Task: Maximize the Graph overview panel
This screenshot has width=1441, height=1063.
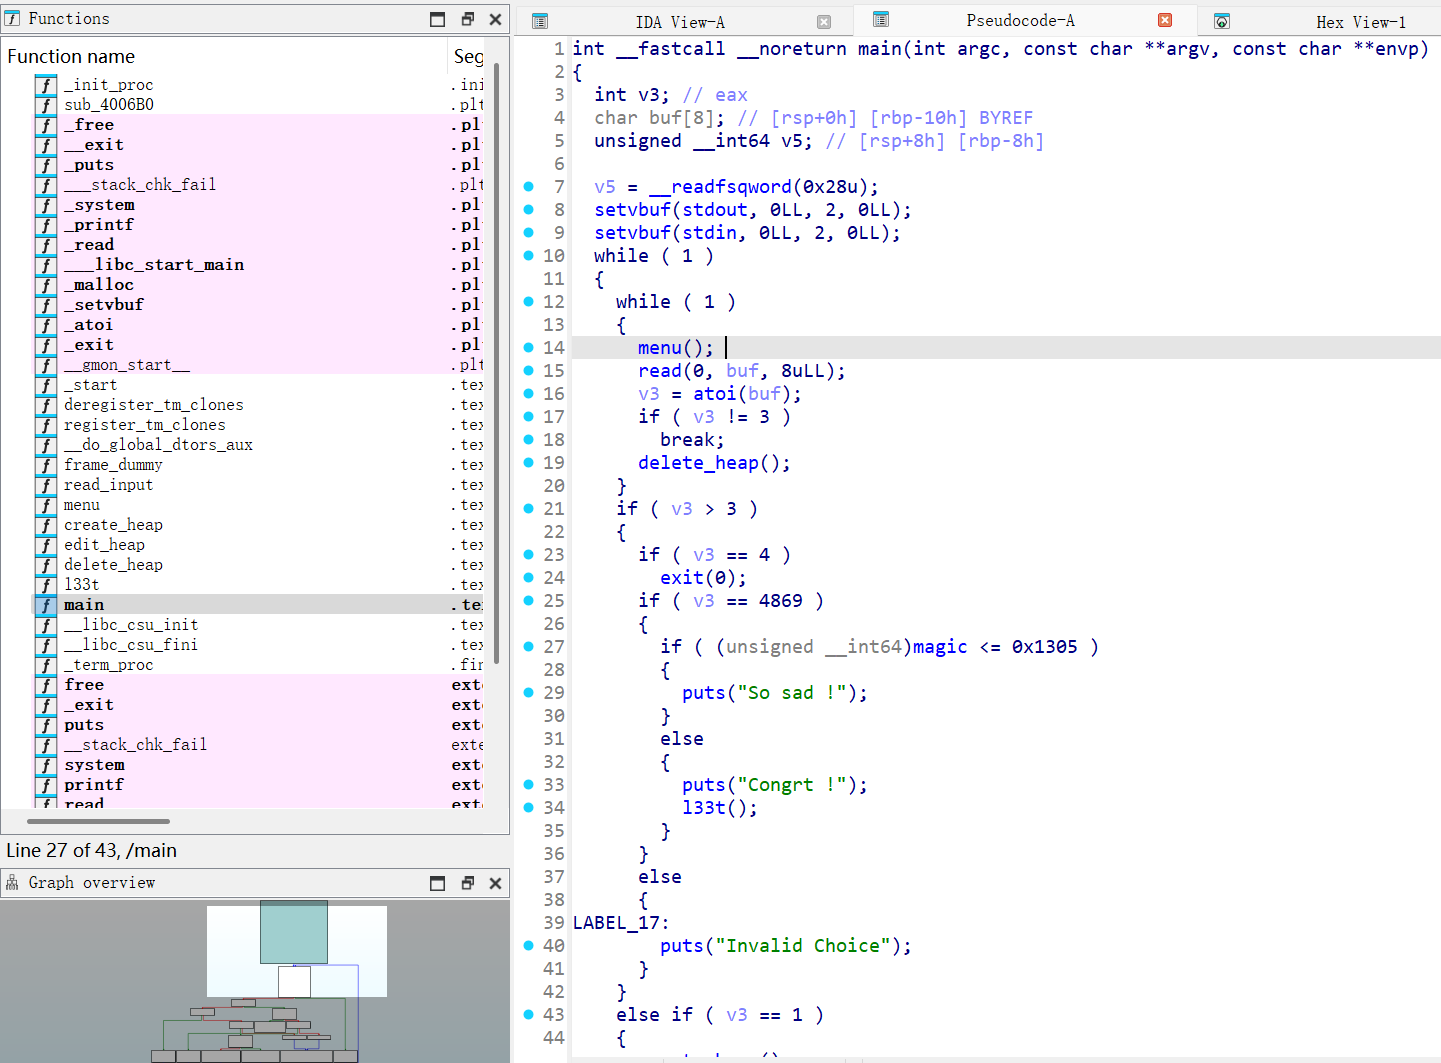Action: 437,883
